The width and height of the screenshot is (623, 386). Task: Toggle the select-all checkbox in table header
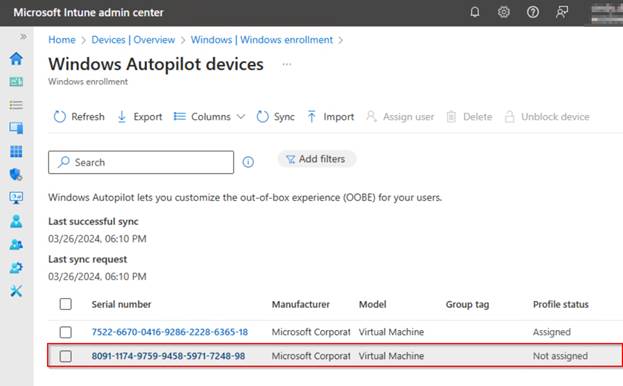tap(66, 304)
